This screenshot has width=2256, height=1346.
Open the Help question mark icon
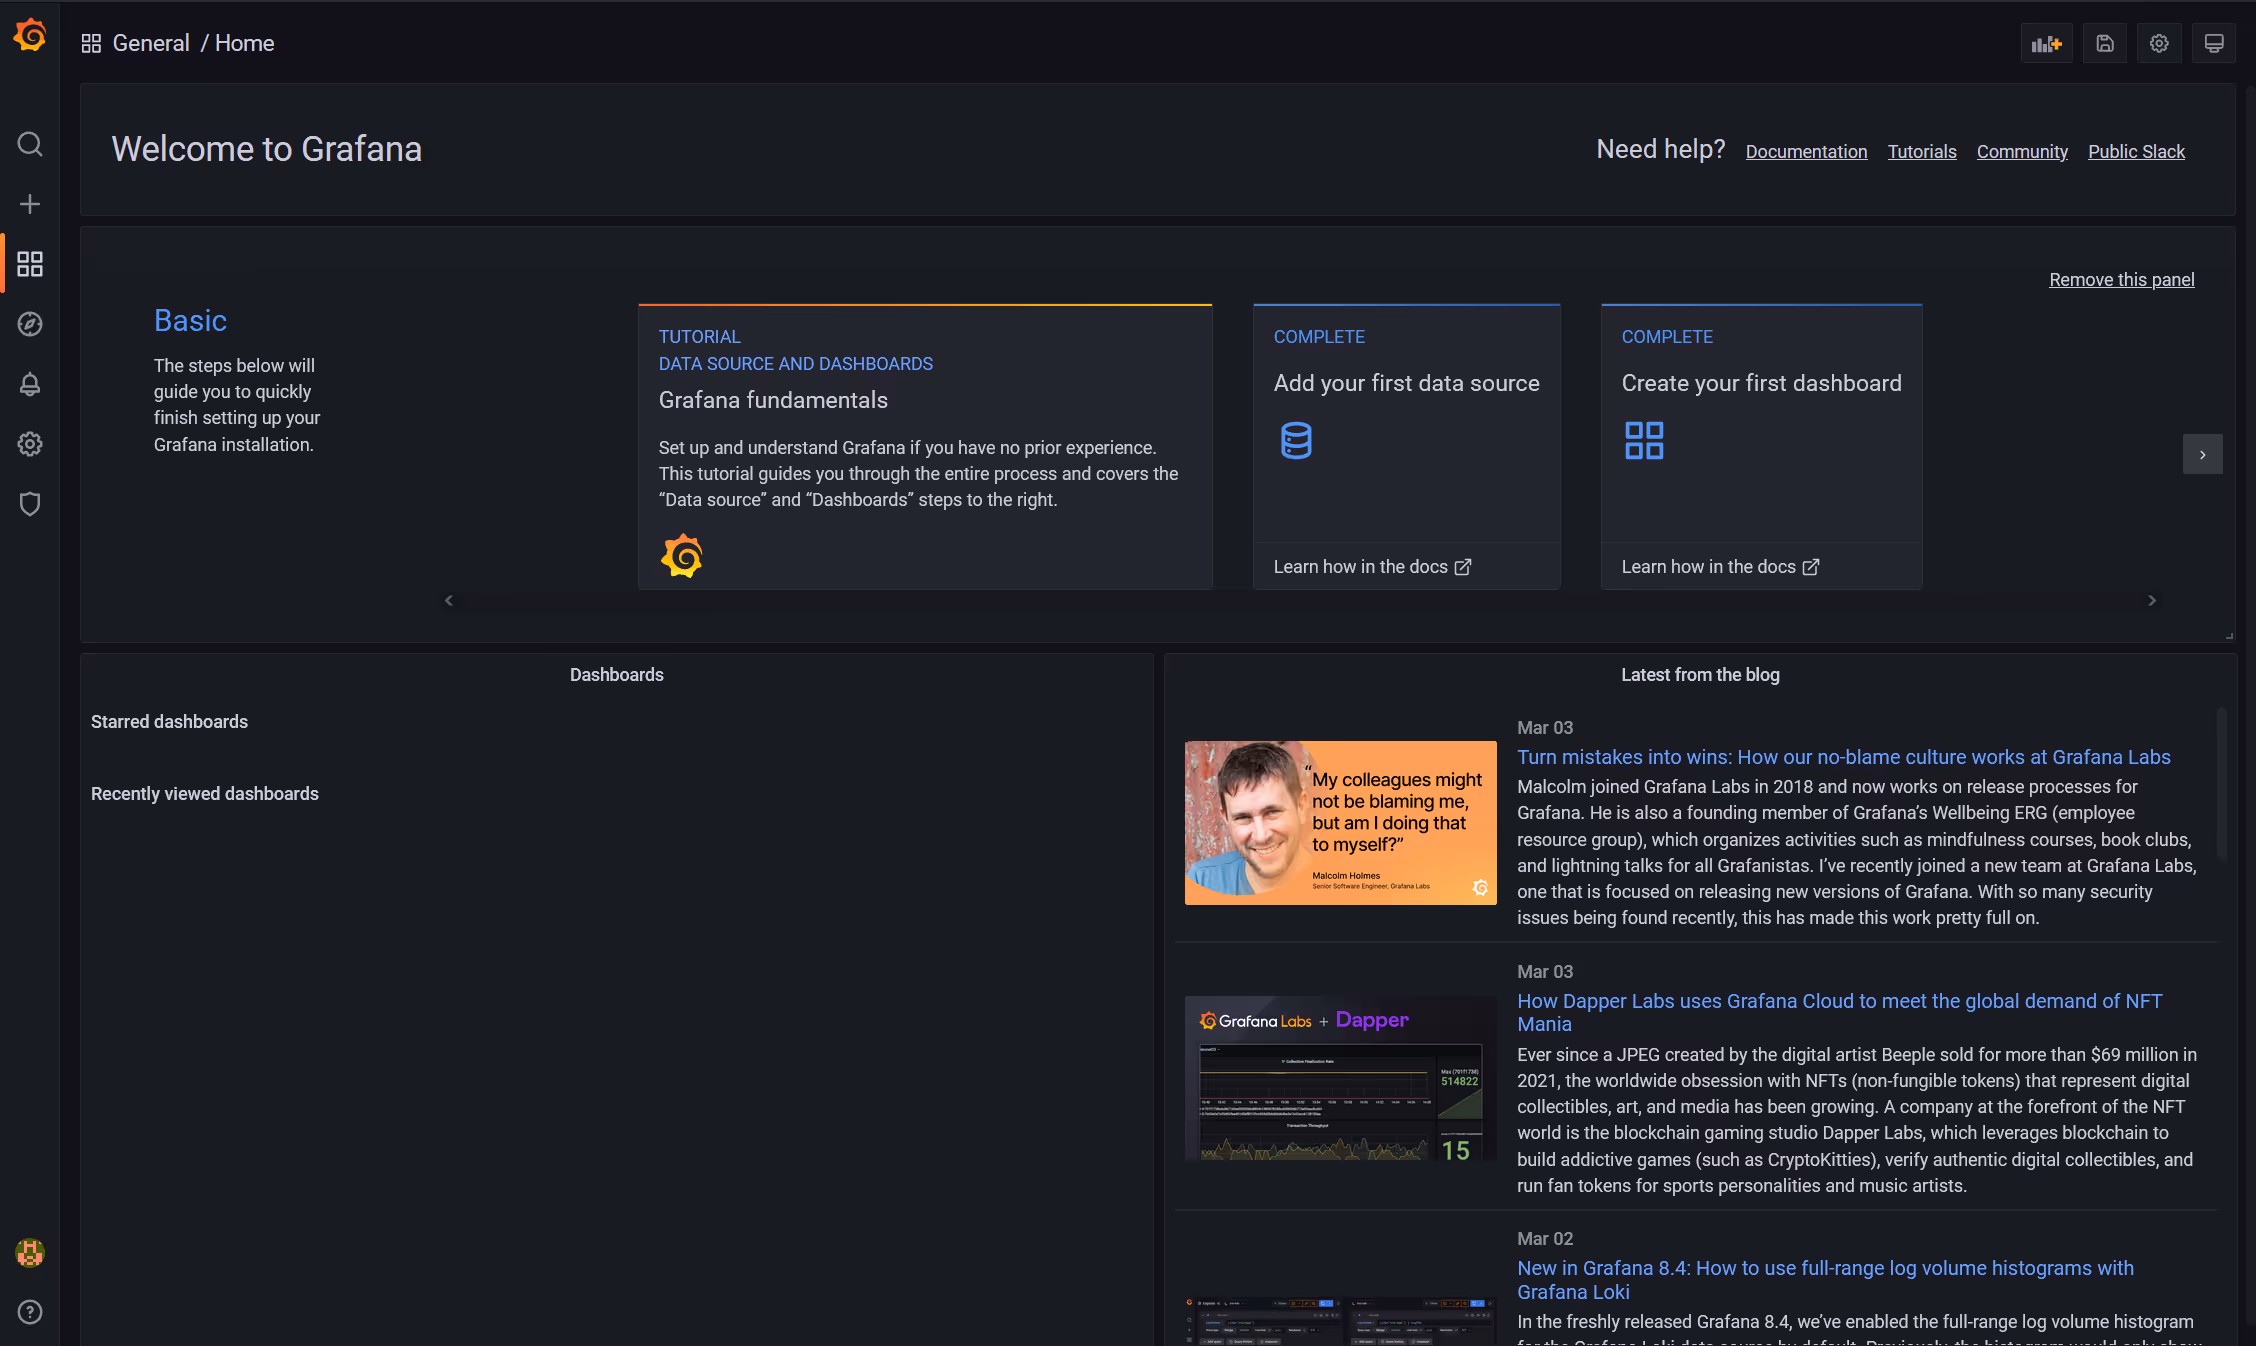click(x=30, y=1312)
